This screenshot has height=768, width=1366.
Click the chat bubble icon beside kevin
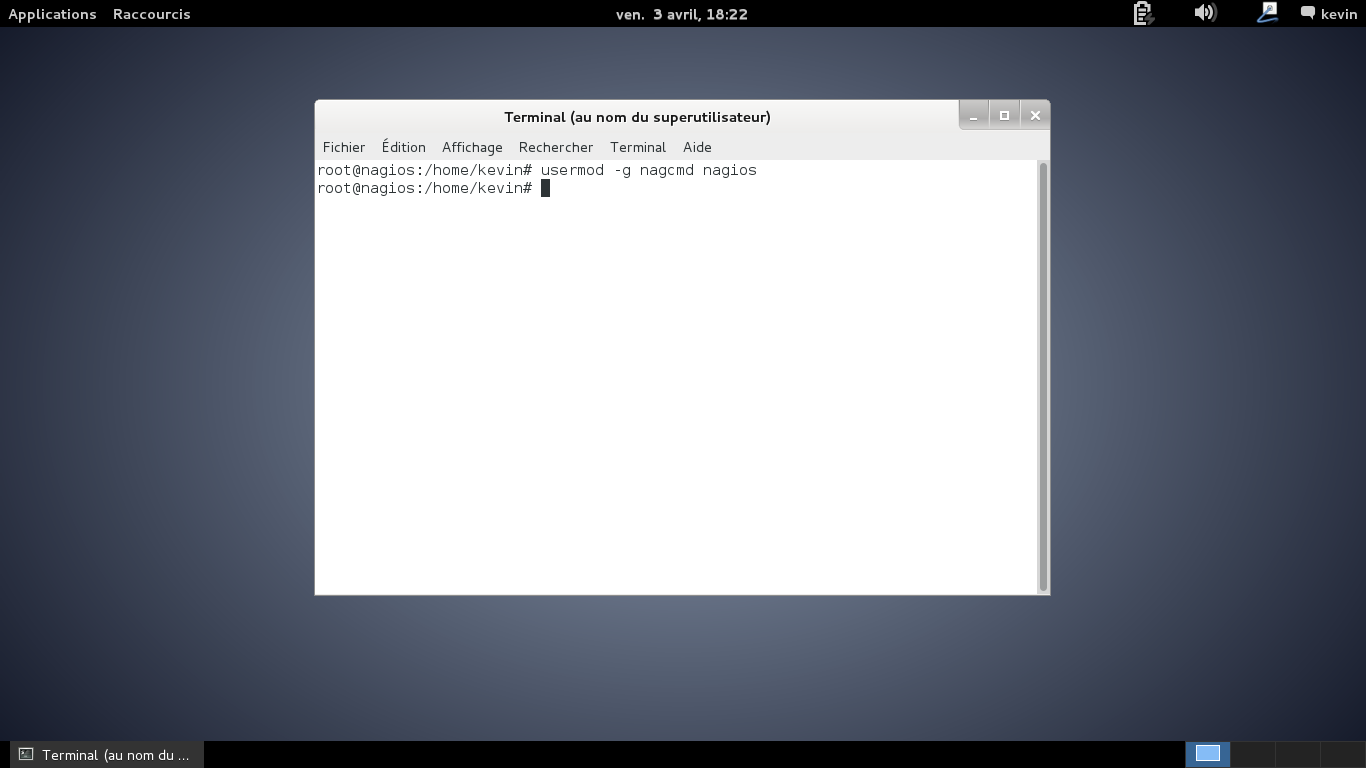(1308, 13)
